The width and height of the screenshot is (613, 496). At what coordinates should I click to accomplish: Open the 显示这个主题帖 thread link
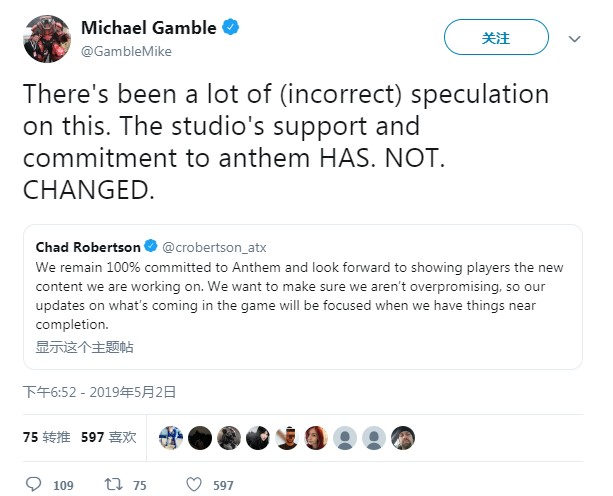[x=84, y=347]
